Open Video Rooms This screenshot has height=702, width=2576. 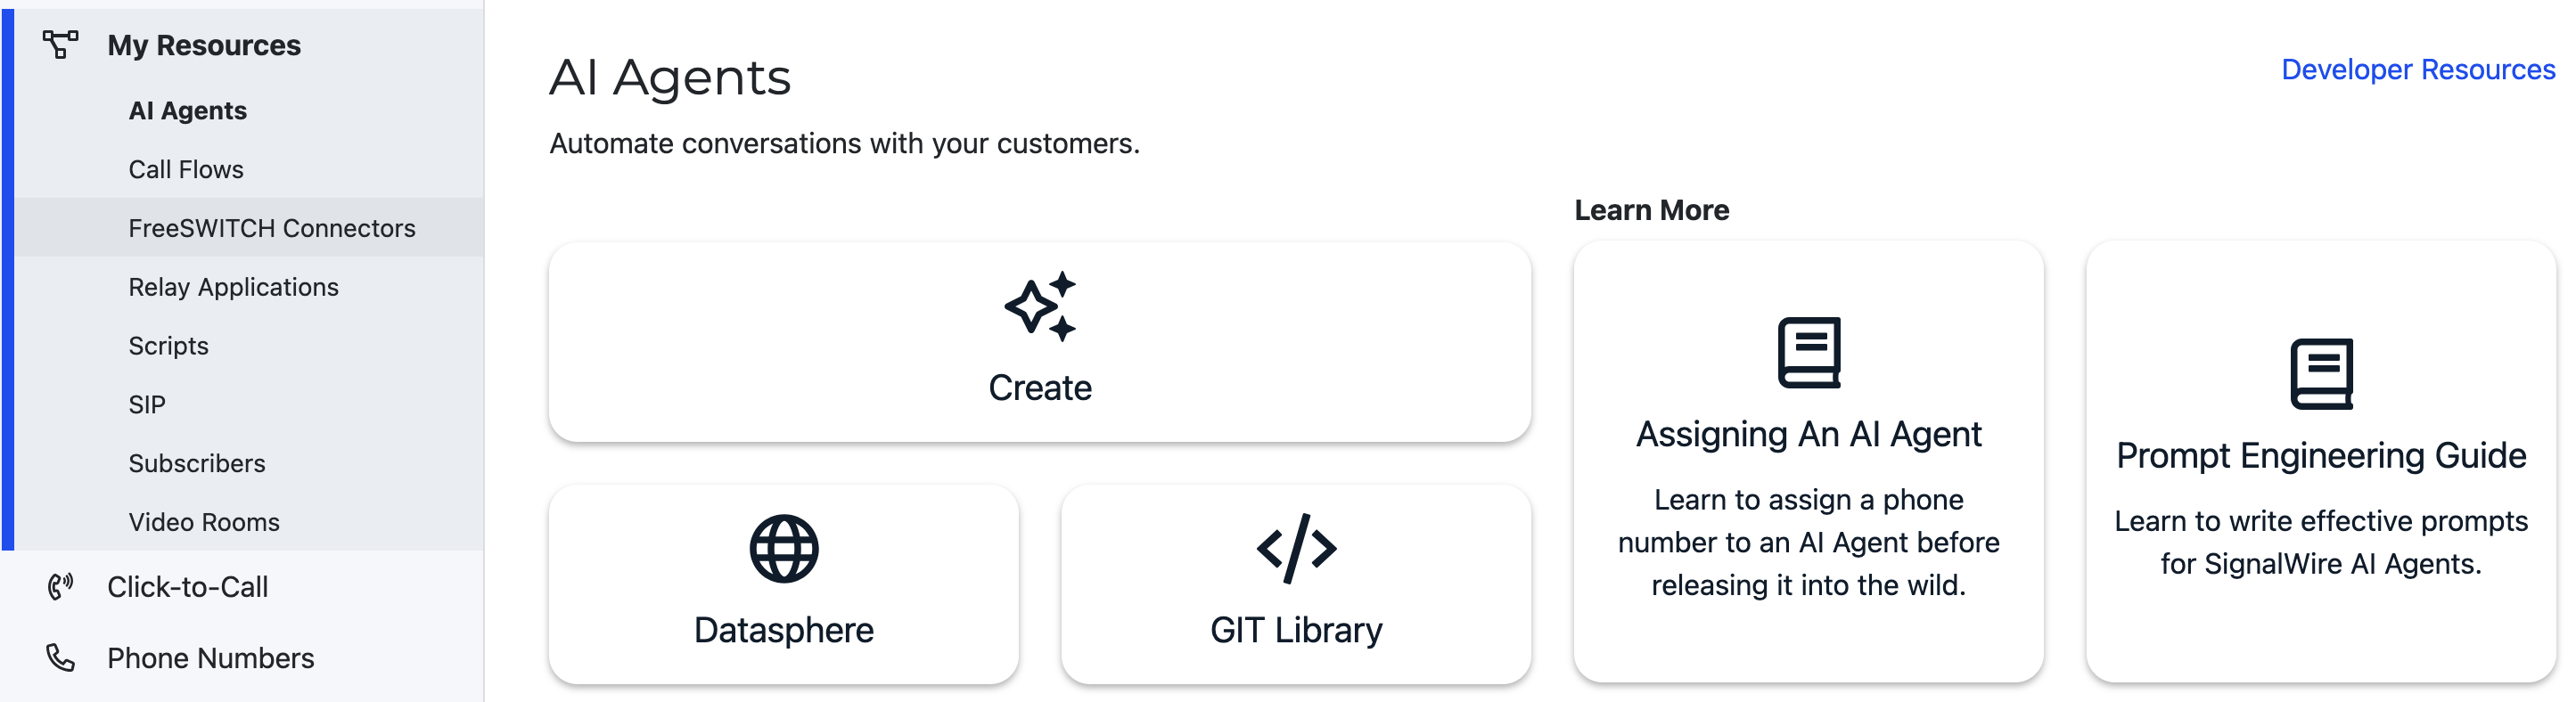click(204, 521)
